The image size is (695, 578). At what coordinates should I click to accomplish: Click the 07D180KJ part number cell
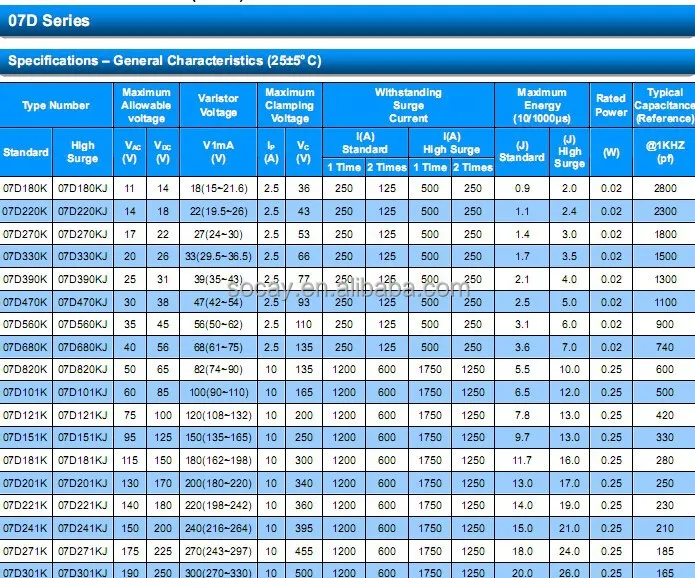(83, 188)
